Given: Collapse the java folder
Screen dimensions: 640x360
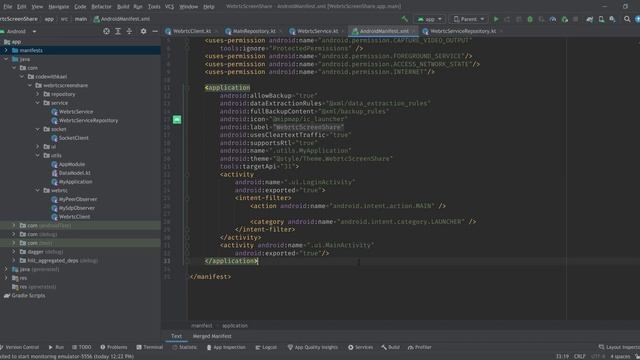Looking at the screenshot, I should click(6, 59).
